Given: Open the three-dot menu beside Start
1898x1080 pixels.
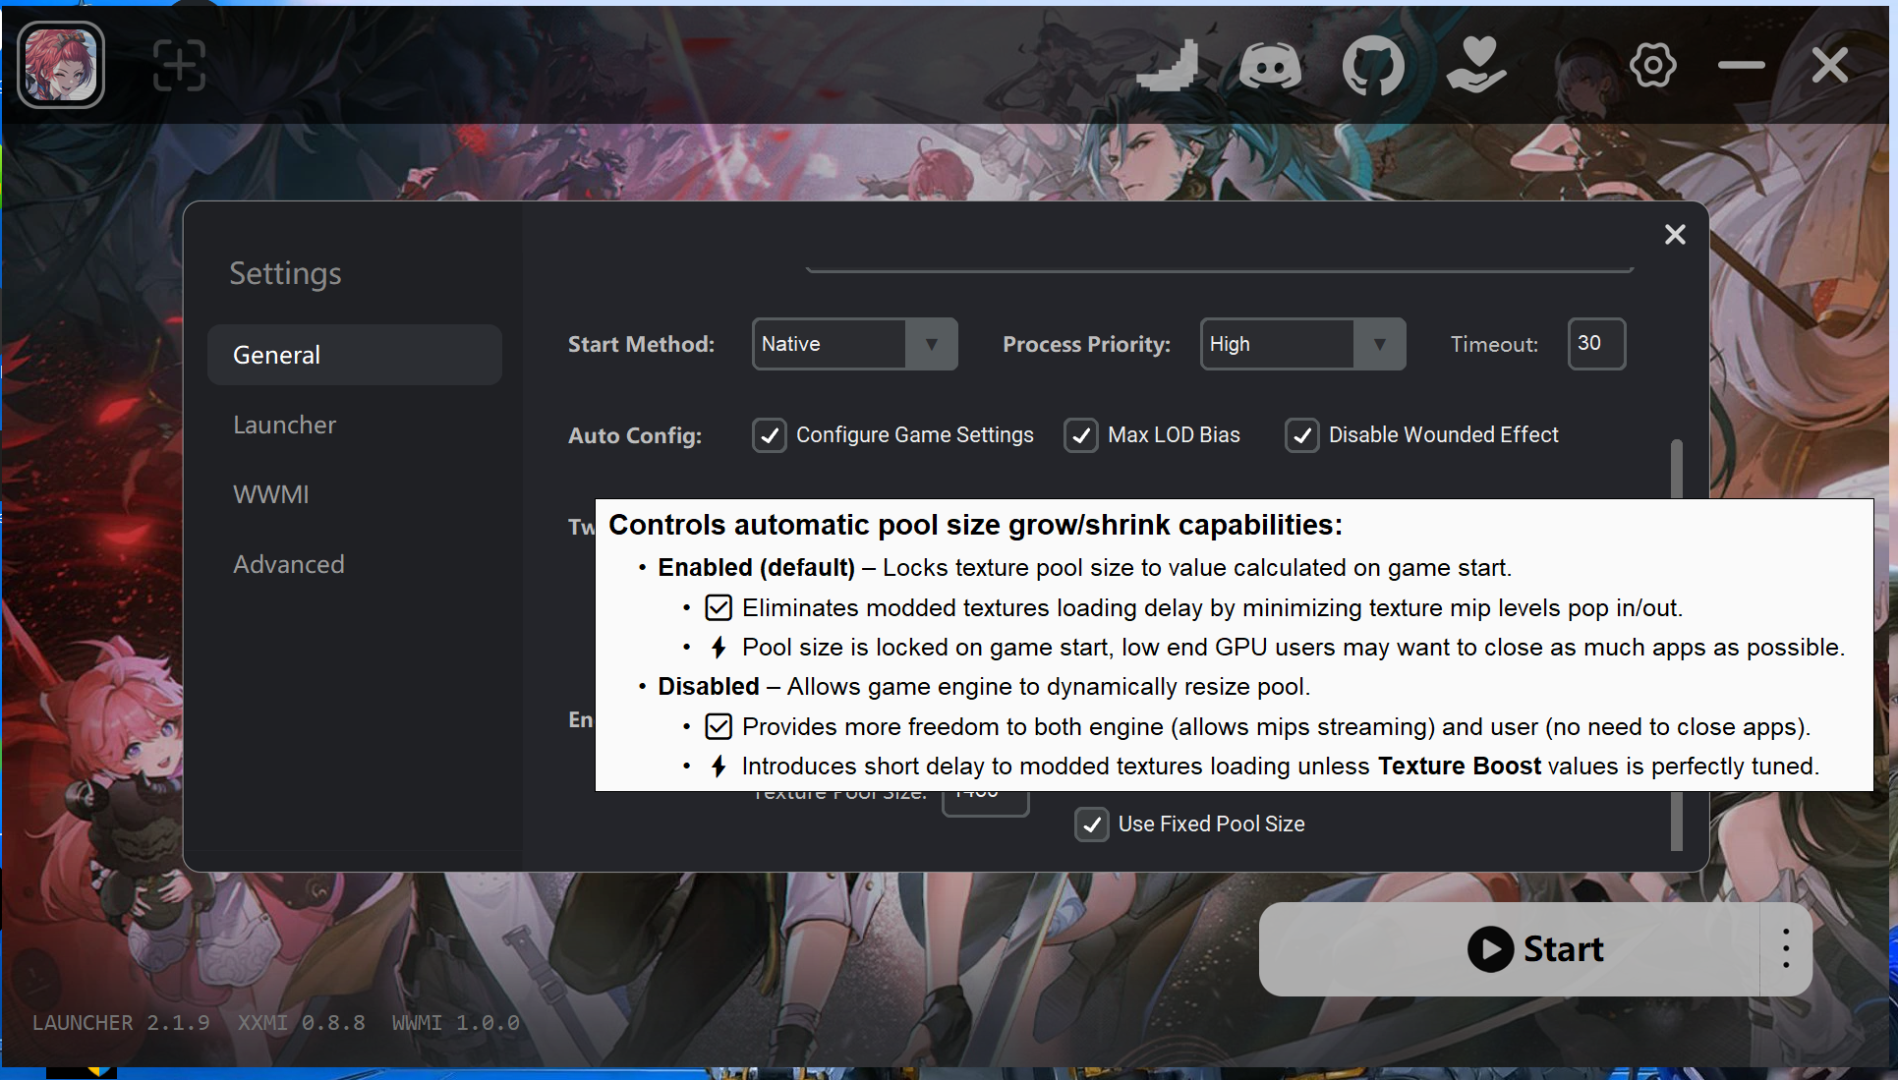Looking at the screenshot, I should pos(1786,949).
